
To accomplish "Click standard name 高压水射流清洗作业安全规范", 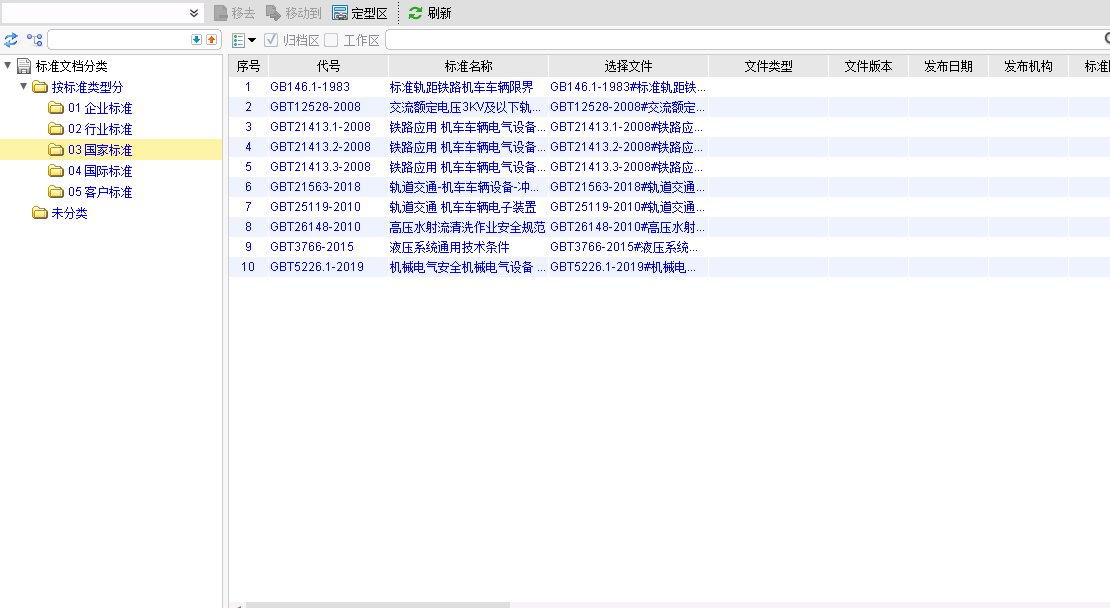I will pyautogui.click(x=467, y=226).
